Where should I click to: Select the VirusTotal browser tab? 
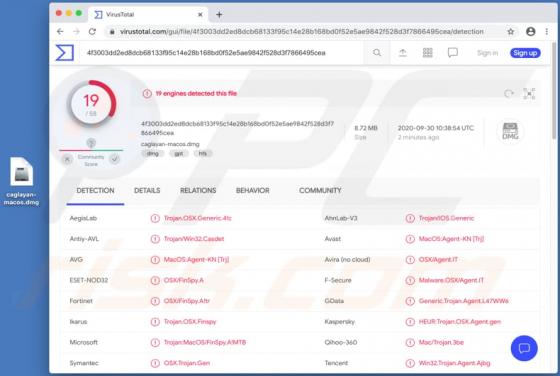pos(148,14)
